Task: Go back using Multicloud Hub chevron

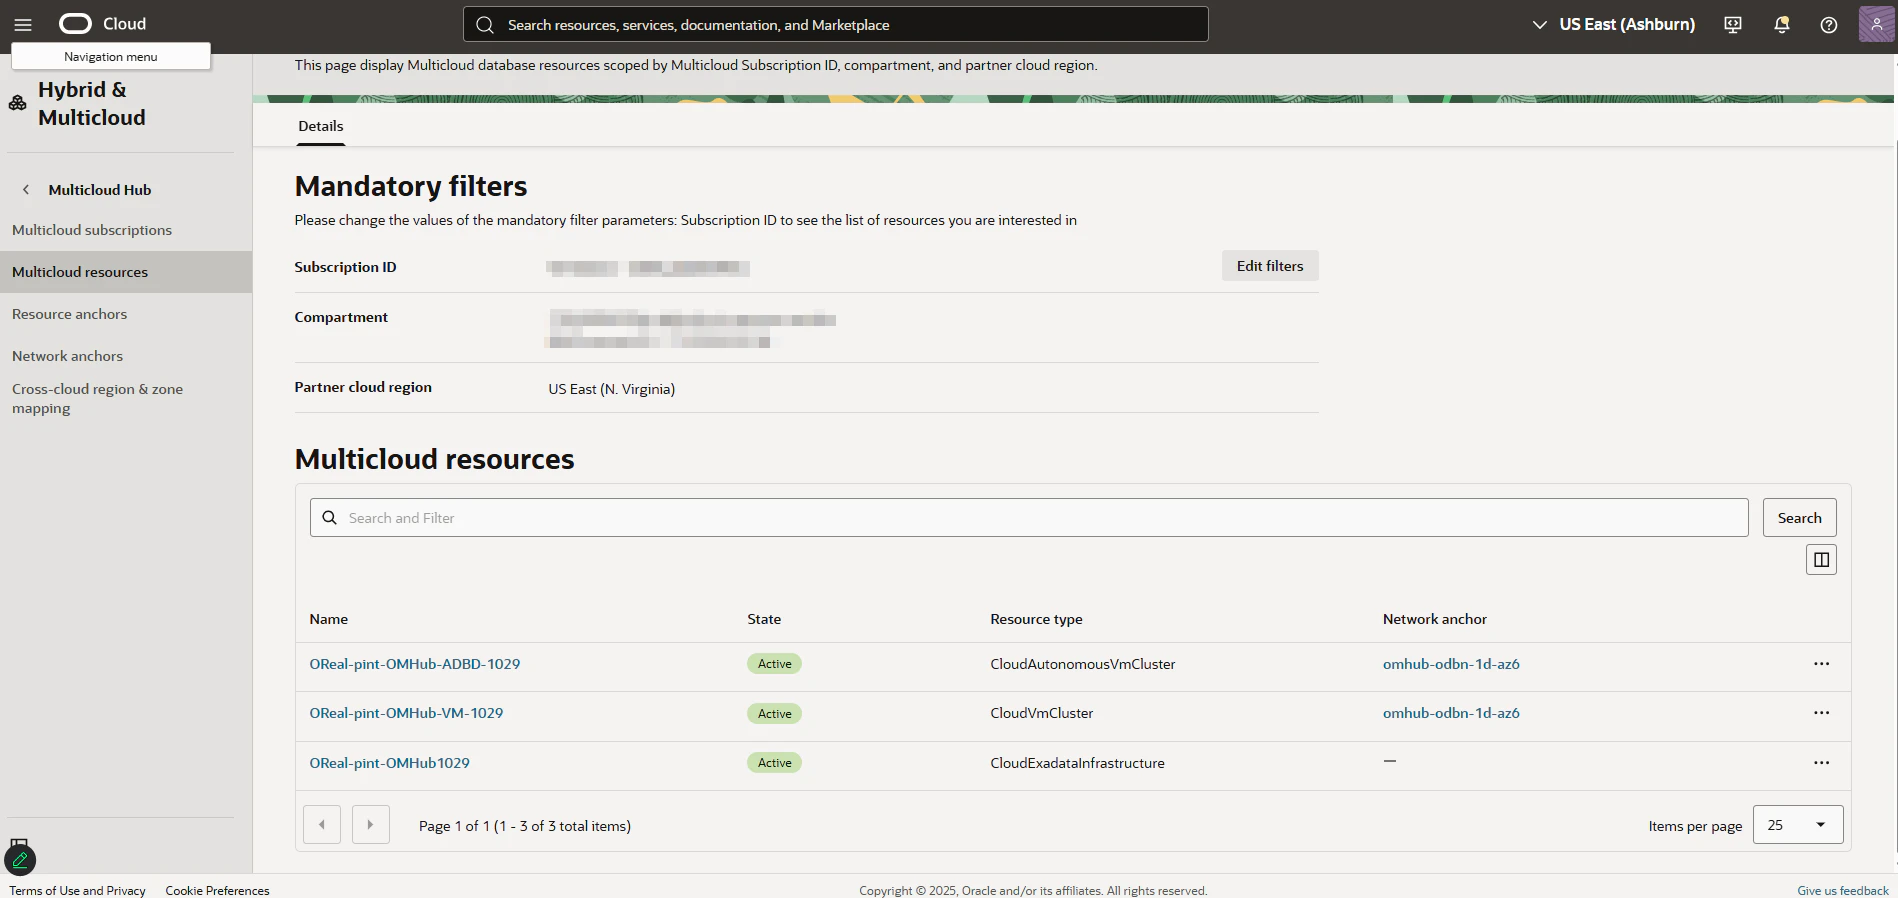Action: tap(26, 190)
